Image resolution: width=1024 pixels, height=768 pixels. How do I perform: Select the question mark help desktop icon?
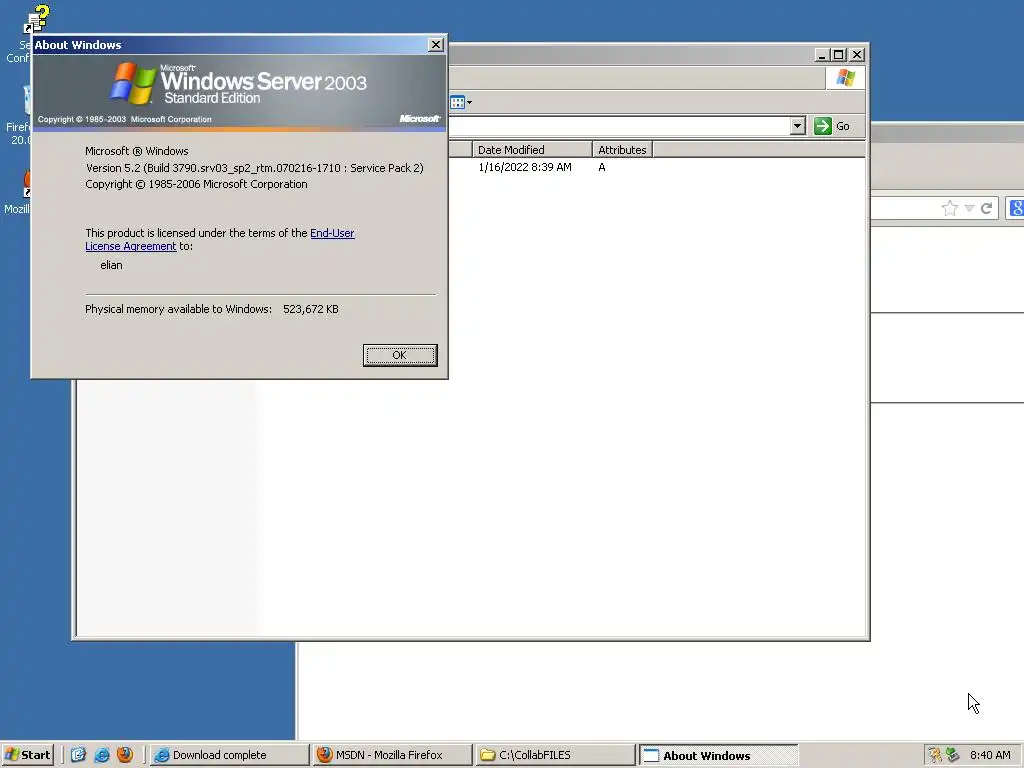click(x=37, y=18)
